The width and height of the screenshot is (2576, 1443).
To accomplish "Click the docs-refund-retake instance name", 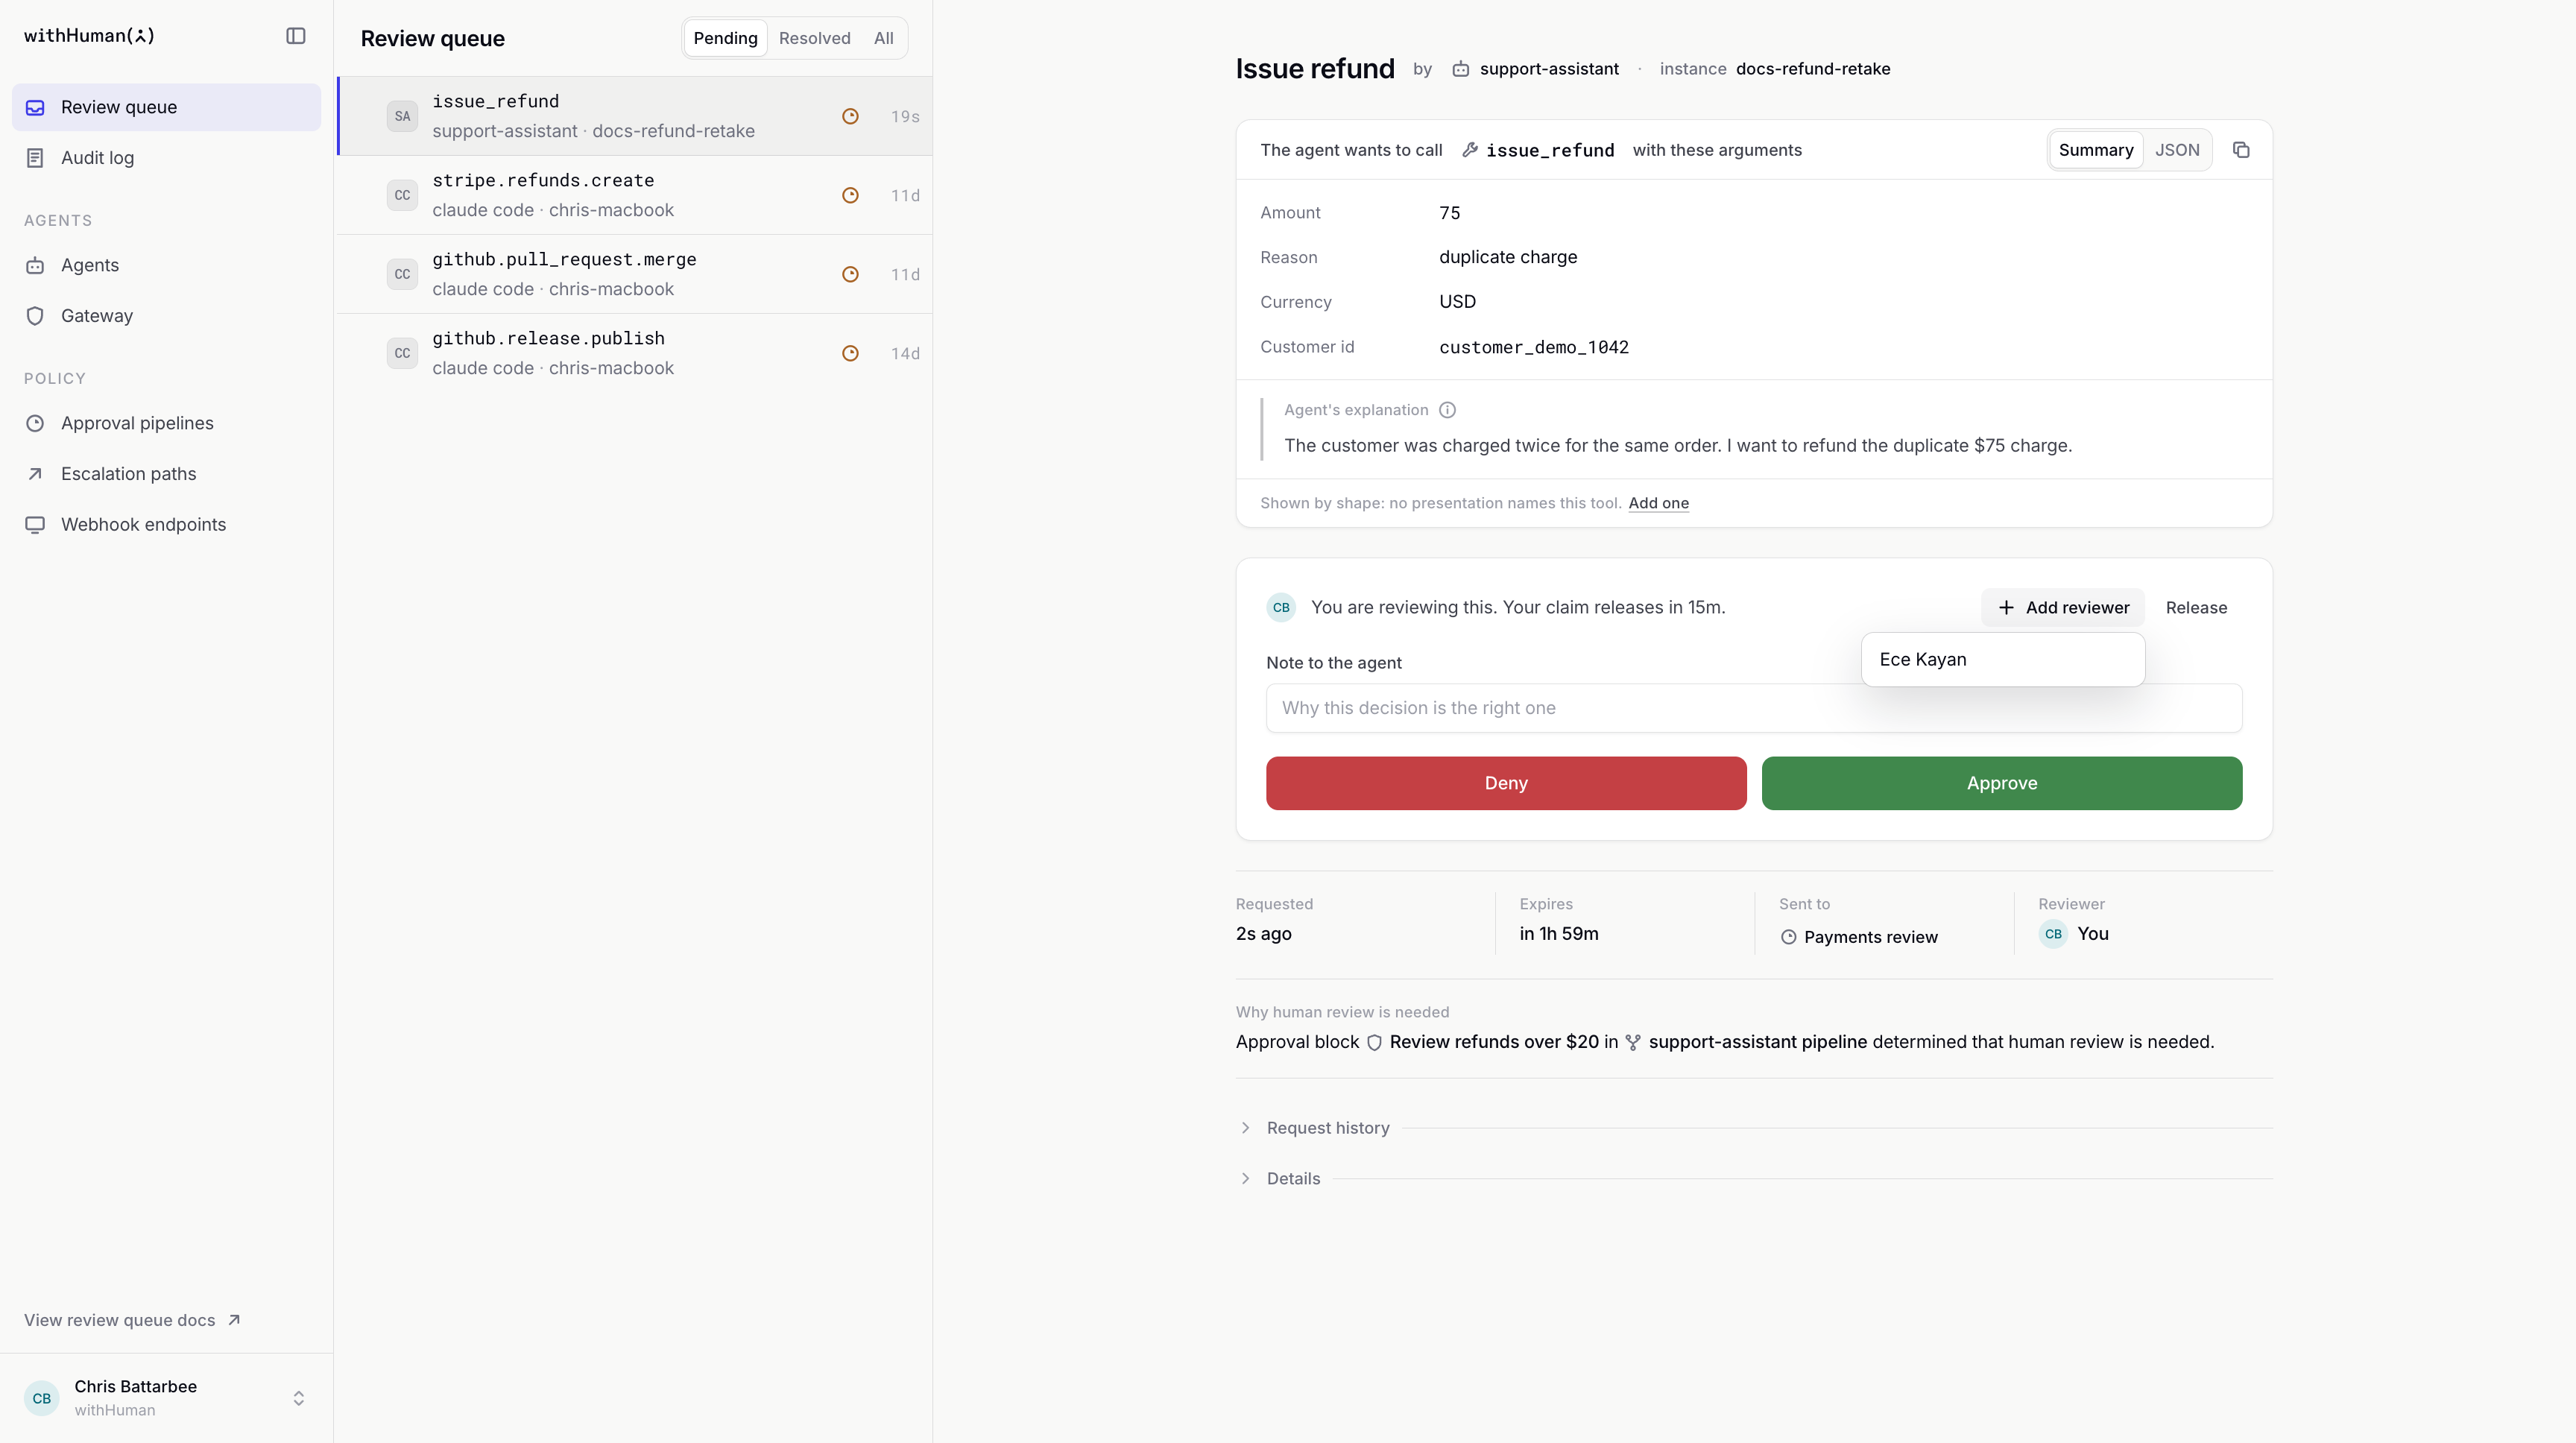I will click(x=1813, y=69).
